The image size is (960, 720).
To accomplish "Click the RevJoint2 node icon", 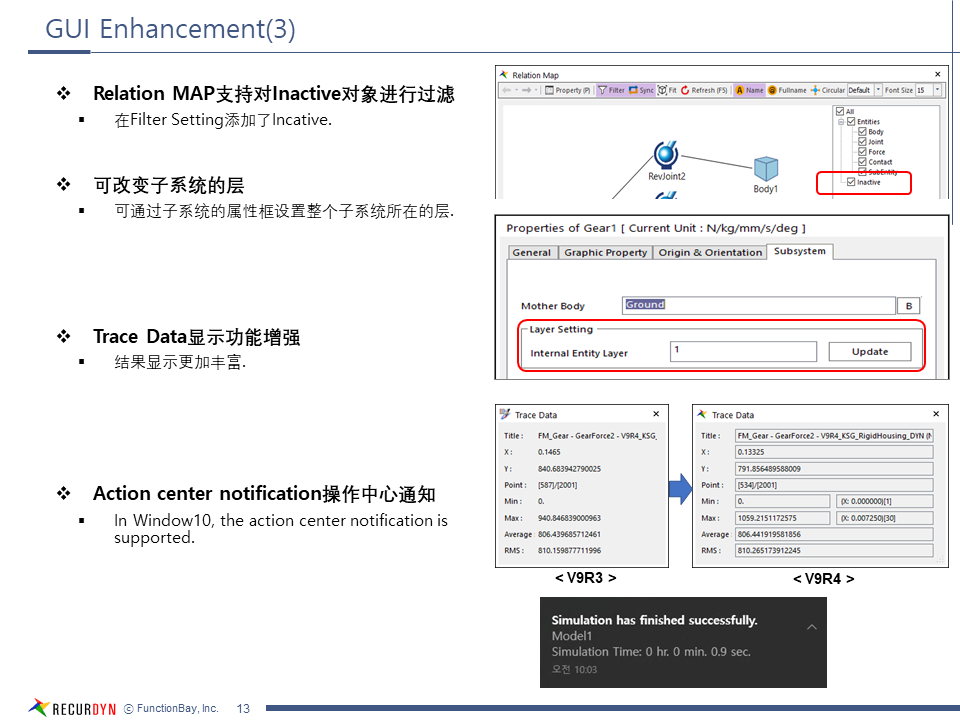I will (666, 155).
